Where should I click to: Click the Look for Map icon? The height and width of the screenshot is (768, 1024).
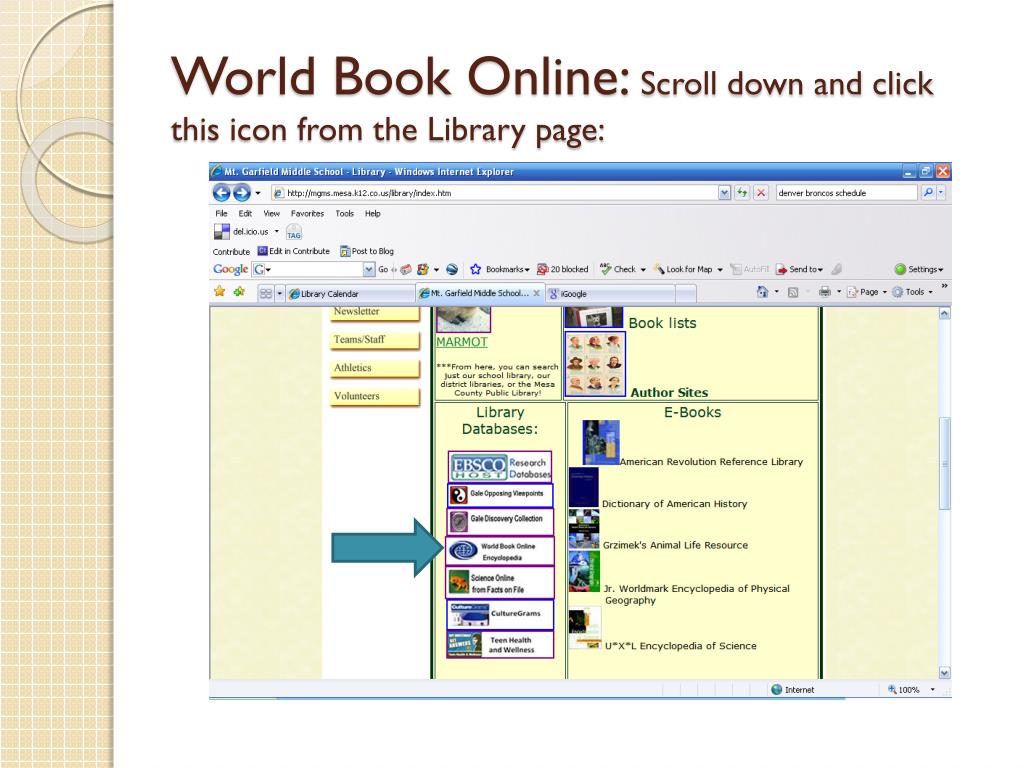coord(660,269)
